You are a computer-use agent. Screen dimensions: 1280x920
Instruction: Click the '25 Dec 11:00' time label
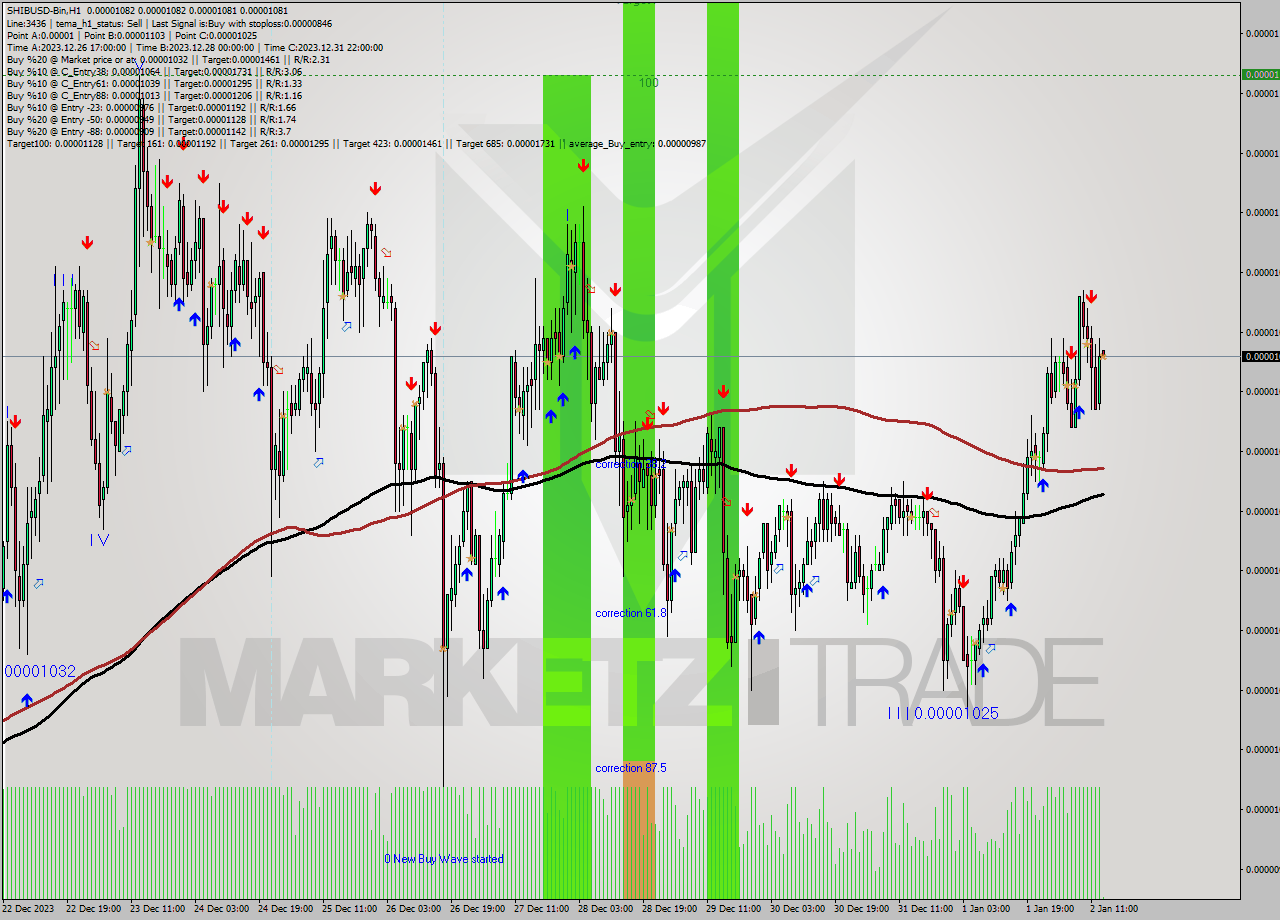tap(350, 909)
